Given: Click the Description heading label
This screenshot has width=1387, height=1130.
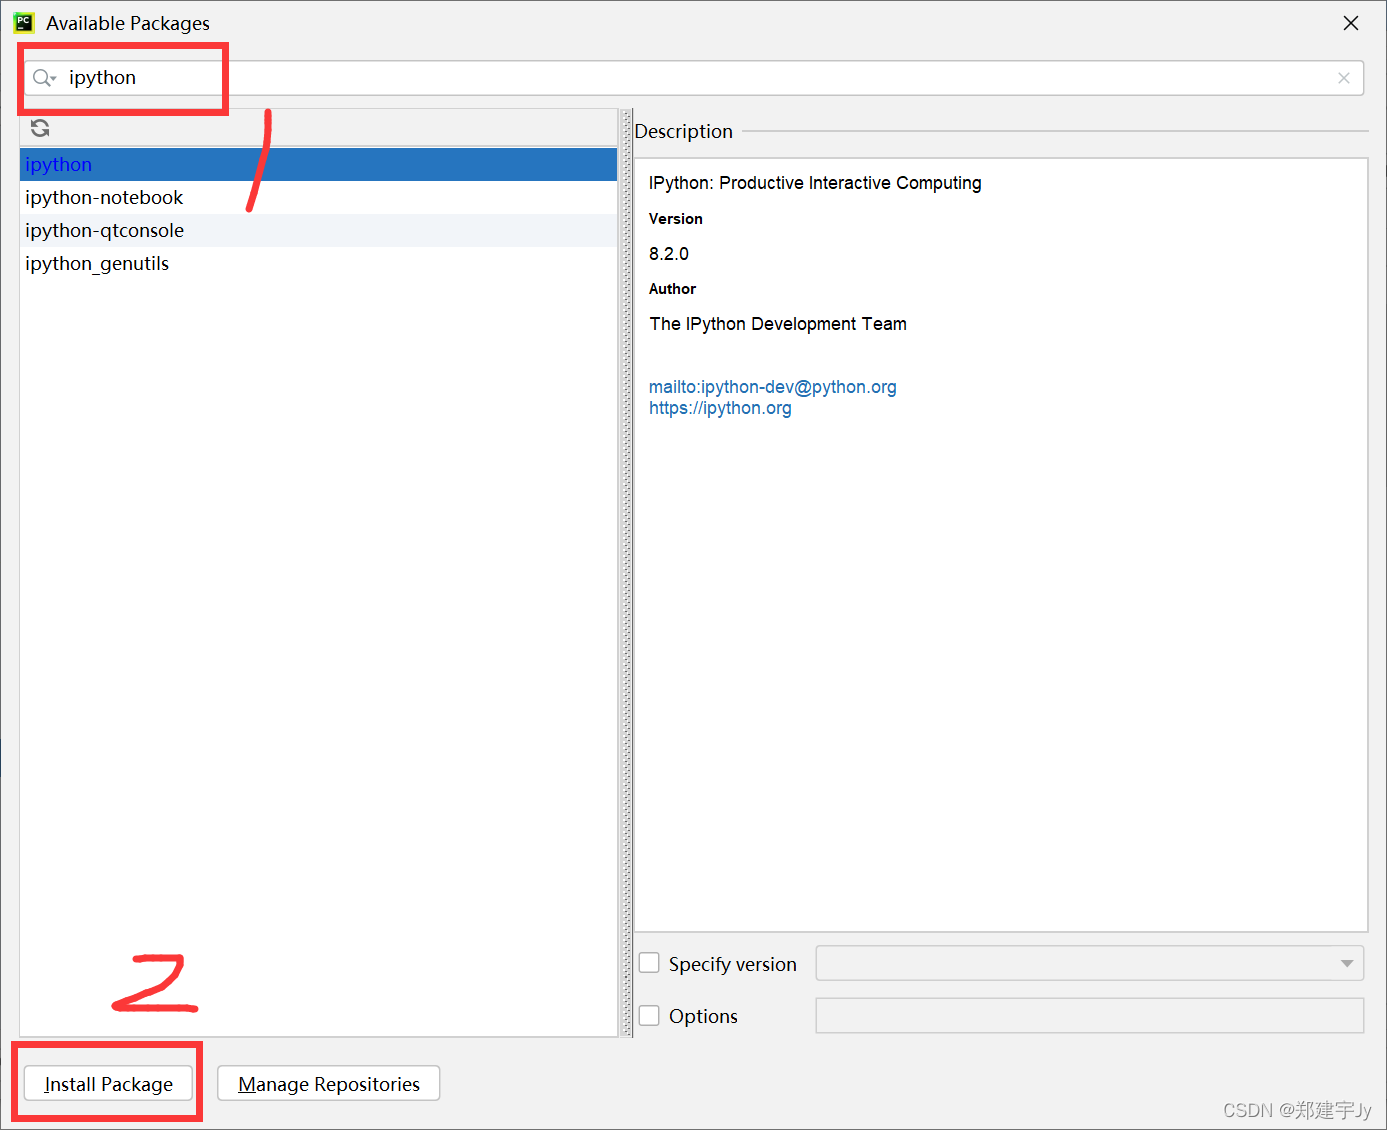Looking at the screenshot, I should click(684, 131).
